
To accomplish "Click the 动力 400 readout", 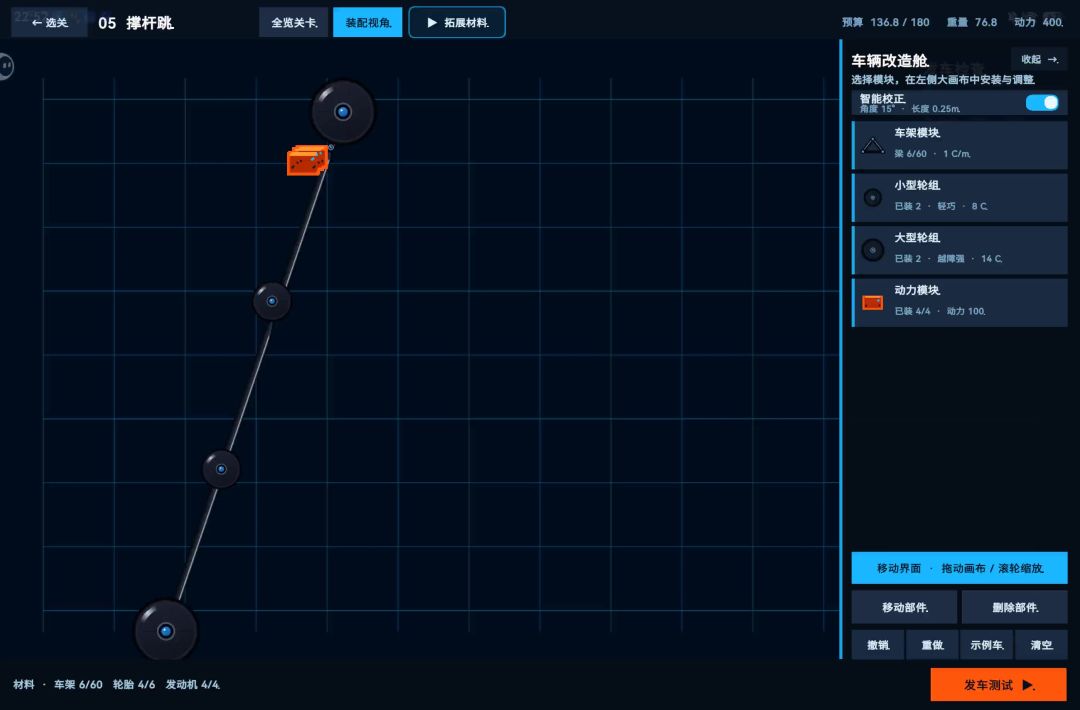I will click(1038, 22).
